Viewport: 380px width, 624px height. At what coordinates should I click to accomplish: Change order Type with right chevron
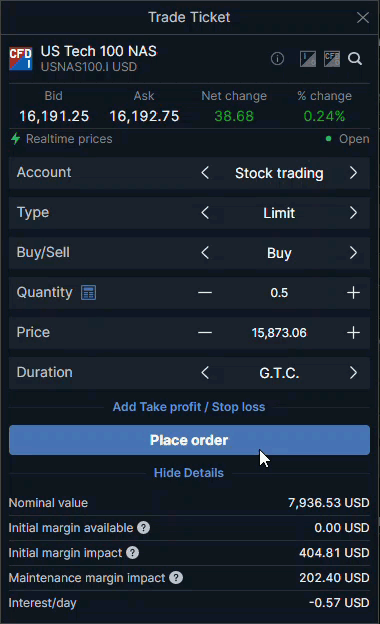353,213
